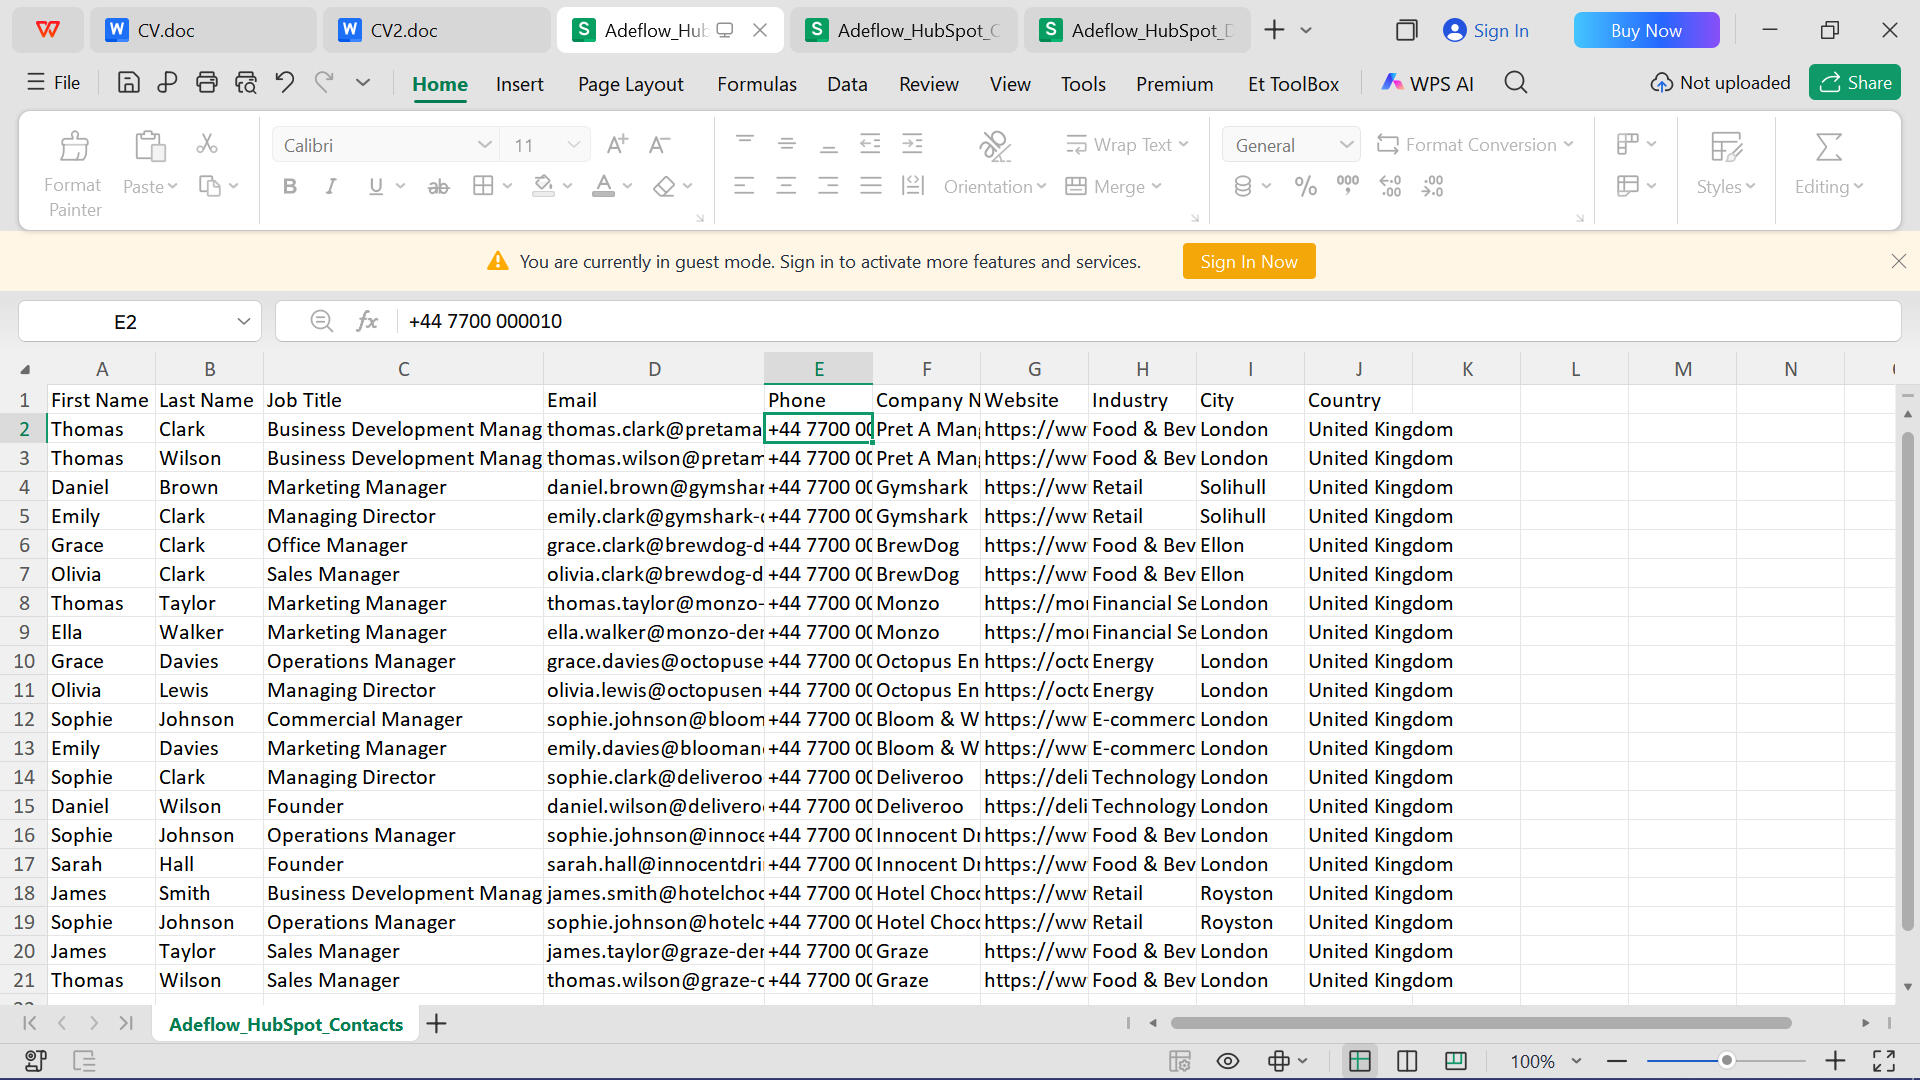The width and height of the screenshot is (1920, 1080).
Task: Click the Not uploaded cloud status
Action: pos(1720,83)
